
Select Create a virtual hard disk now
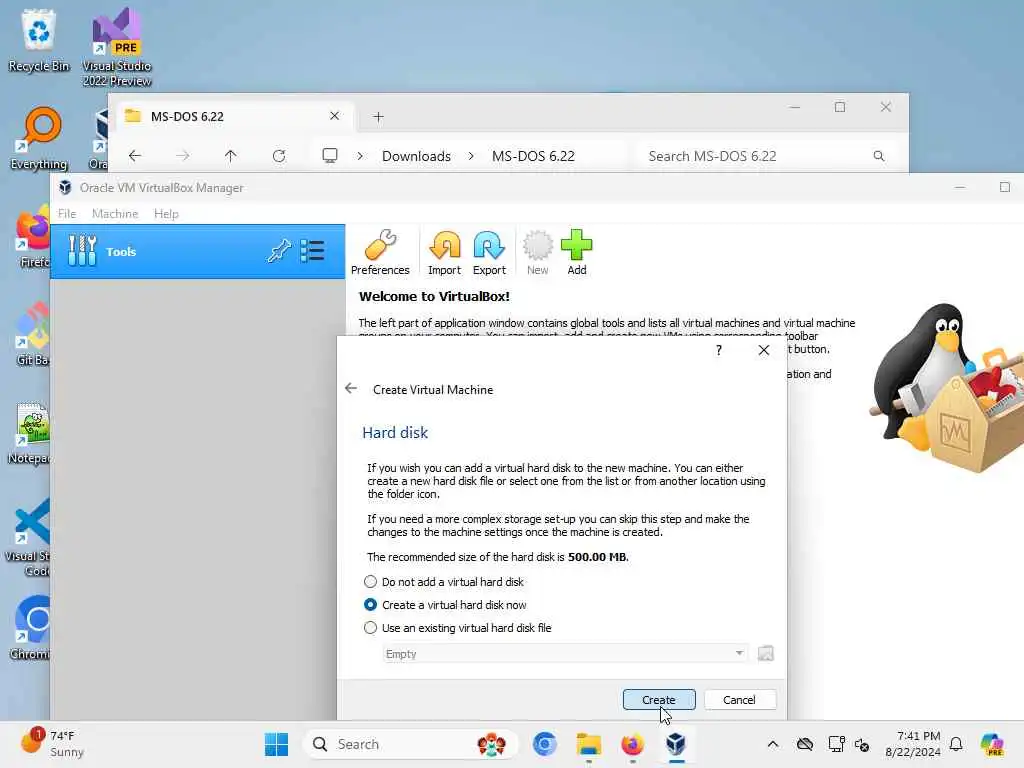pyautogui.click(x=445, y=605)
